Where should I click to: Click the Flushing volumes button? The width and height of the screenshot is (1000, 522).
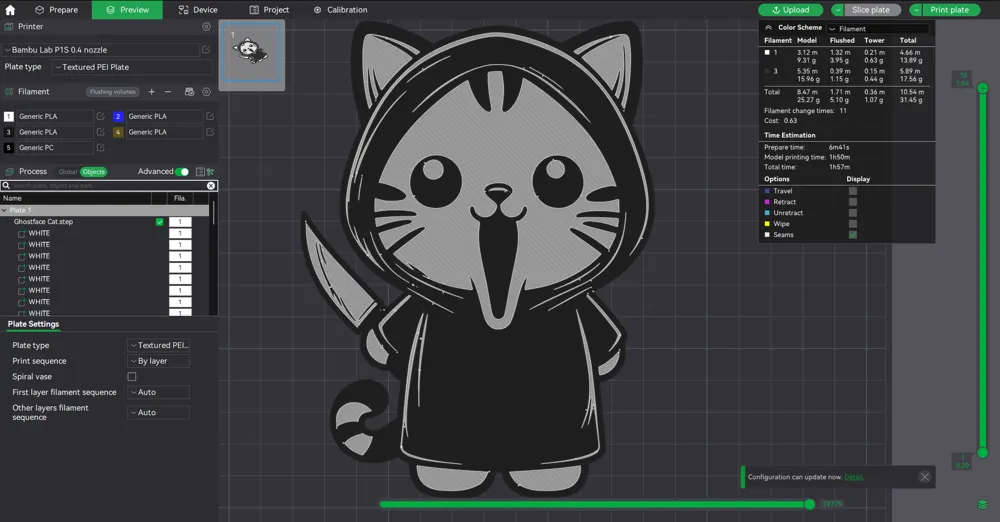(112, 92)
